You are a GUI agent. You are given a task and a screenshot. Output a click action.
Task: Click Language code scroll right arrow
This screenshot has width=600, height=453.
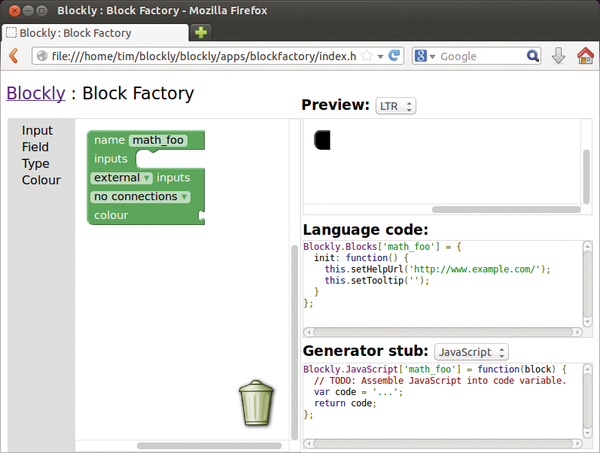[577, 332]
